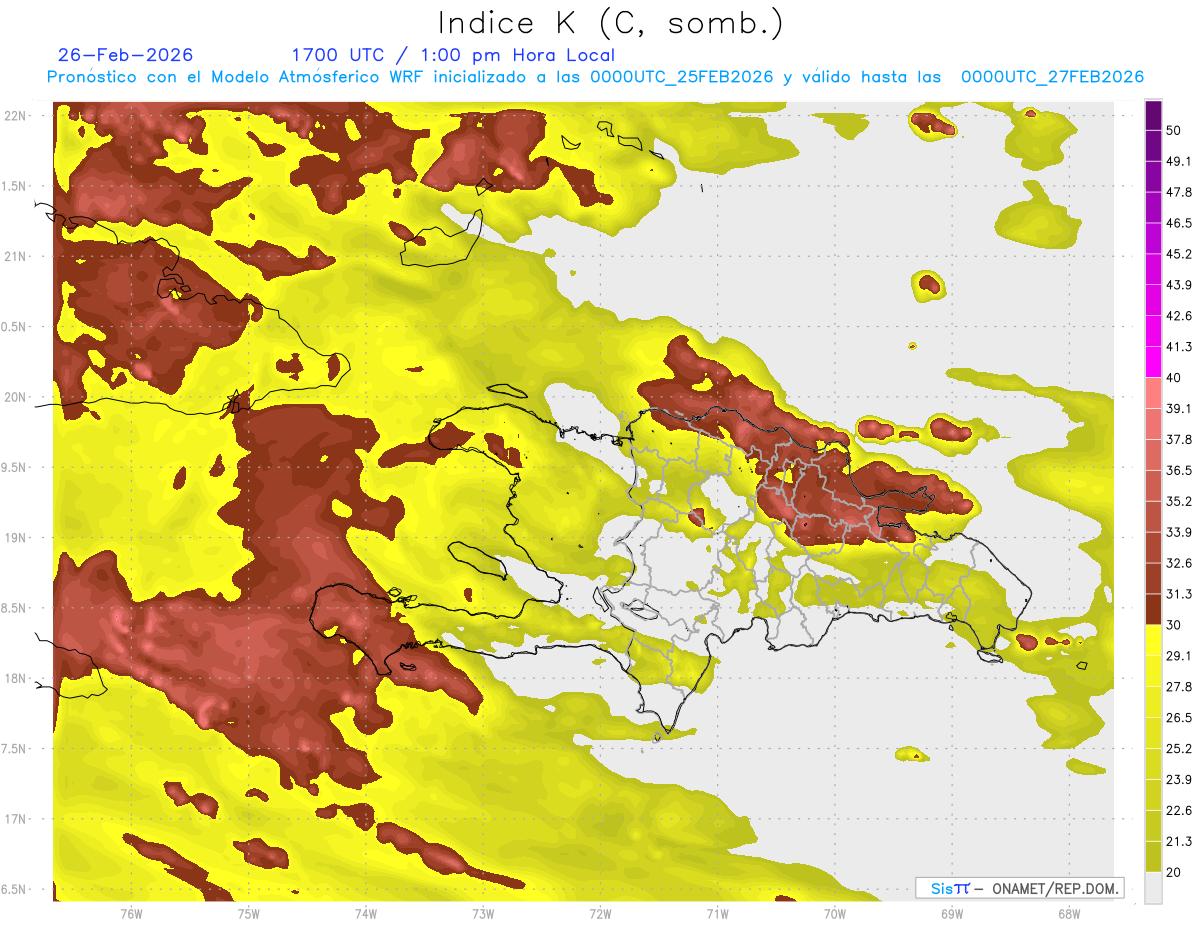Click the colorbar value "36.5"
1200x927 pixels.
(1179, 470)
